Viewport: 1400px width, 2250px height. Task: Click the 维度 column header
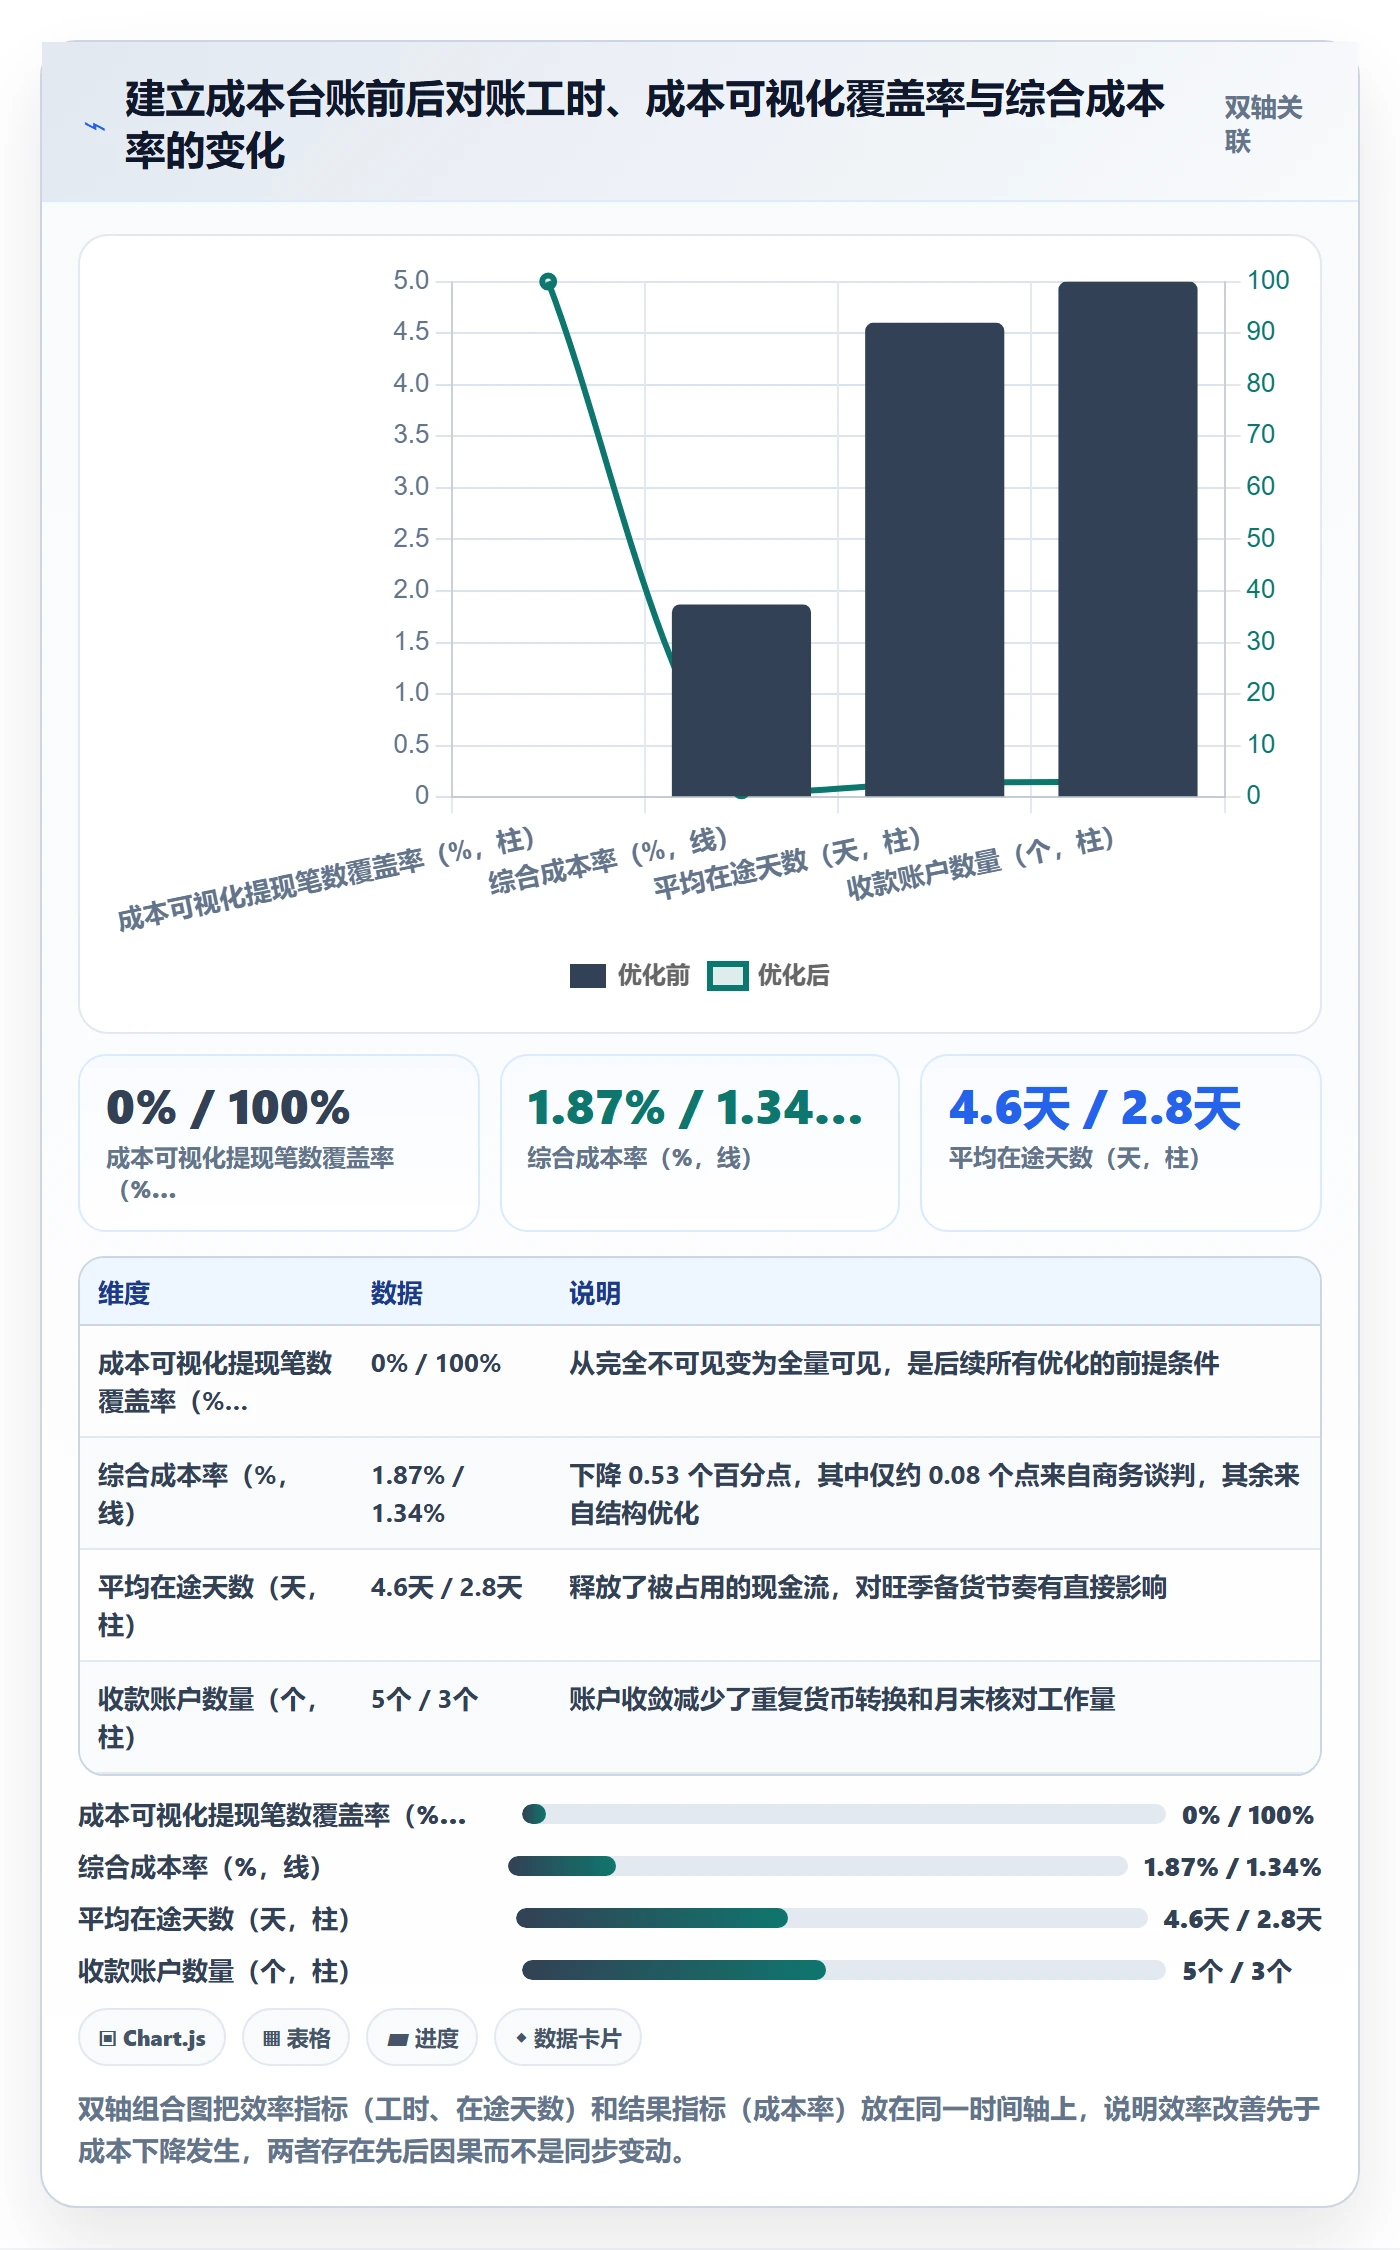124,1293
